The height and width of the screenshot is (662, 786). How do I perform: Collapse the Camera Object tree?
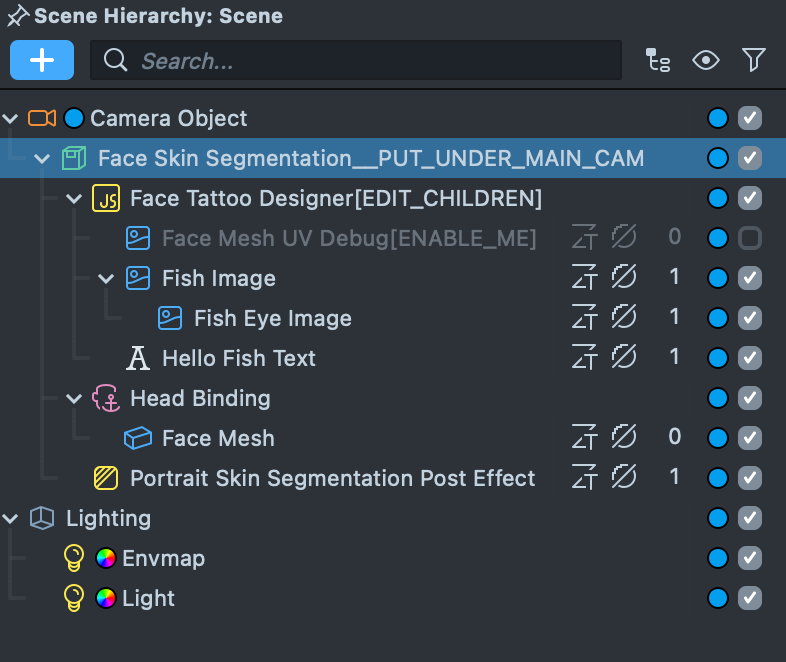click(11, 118)
